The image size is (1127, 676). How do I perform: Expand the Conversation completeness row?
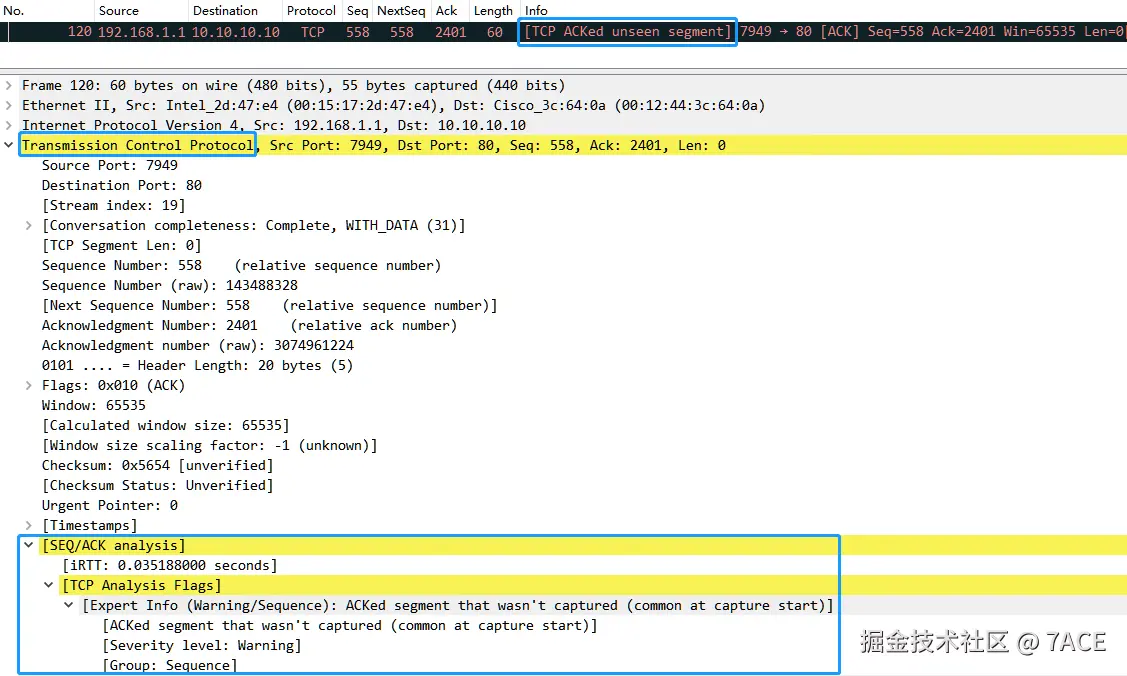click(29, 226)
